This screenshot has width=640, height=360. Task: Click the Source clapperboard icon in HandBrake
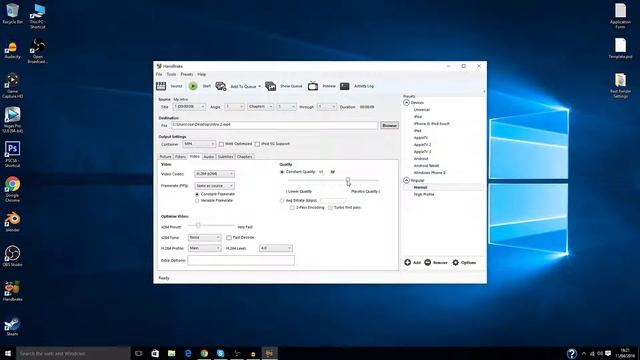pyautogui.click(x=161, y=86)
